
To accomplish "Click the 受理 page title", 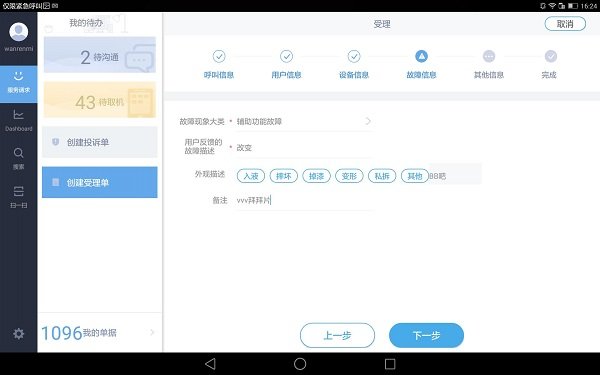I will (x=382, y=24).
